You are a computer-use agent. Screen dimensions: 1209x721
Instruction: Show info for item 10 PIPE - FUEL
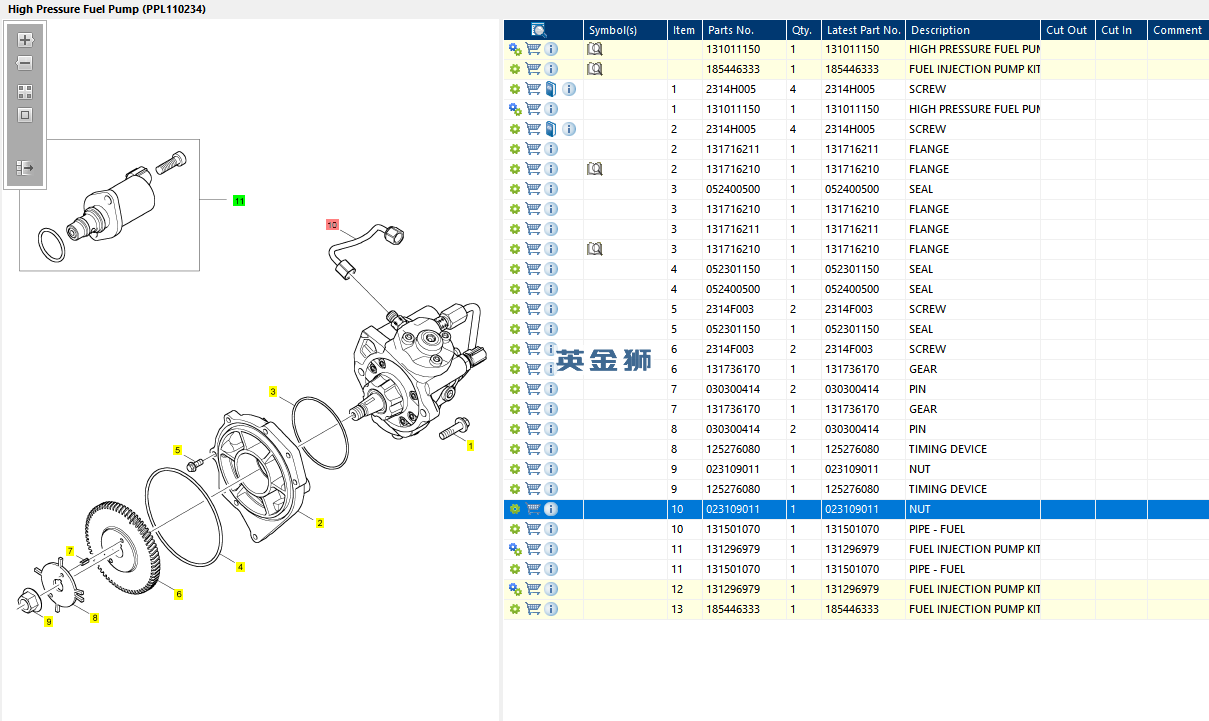[551, 529]
